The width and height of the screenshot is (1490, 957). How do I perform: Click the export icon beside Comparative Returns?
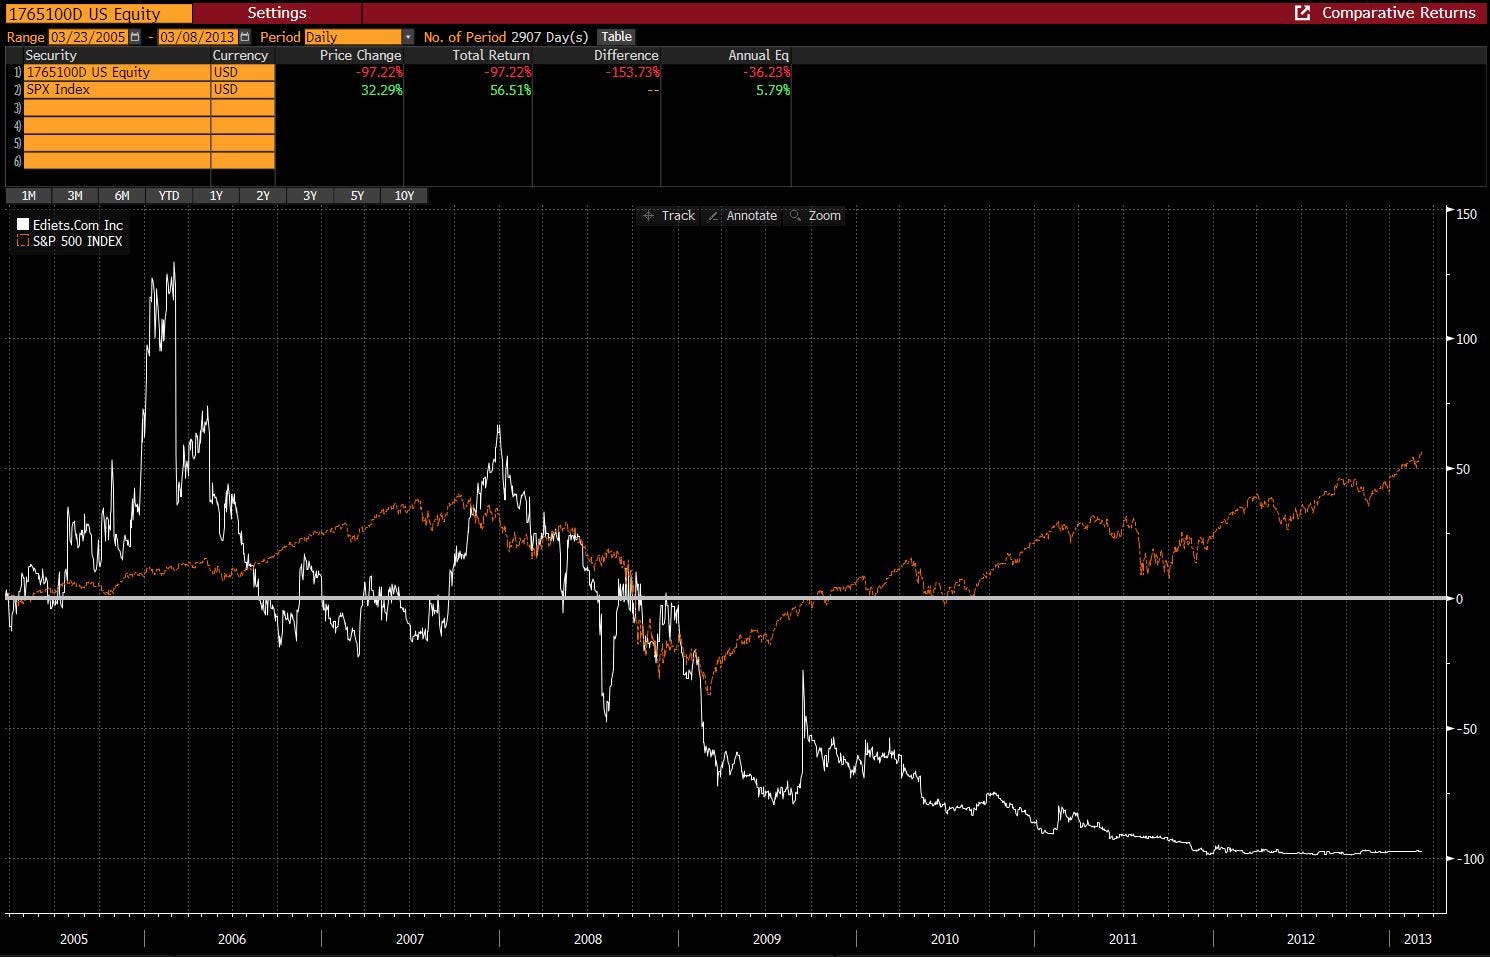(x=1302, y=13)
